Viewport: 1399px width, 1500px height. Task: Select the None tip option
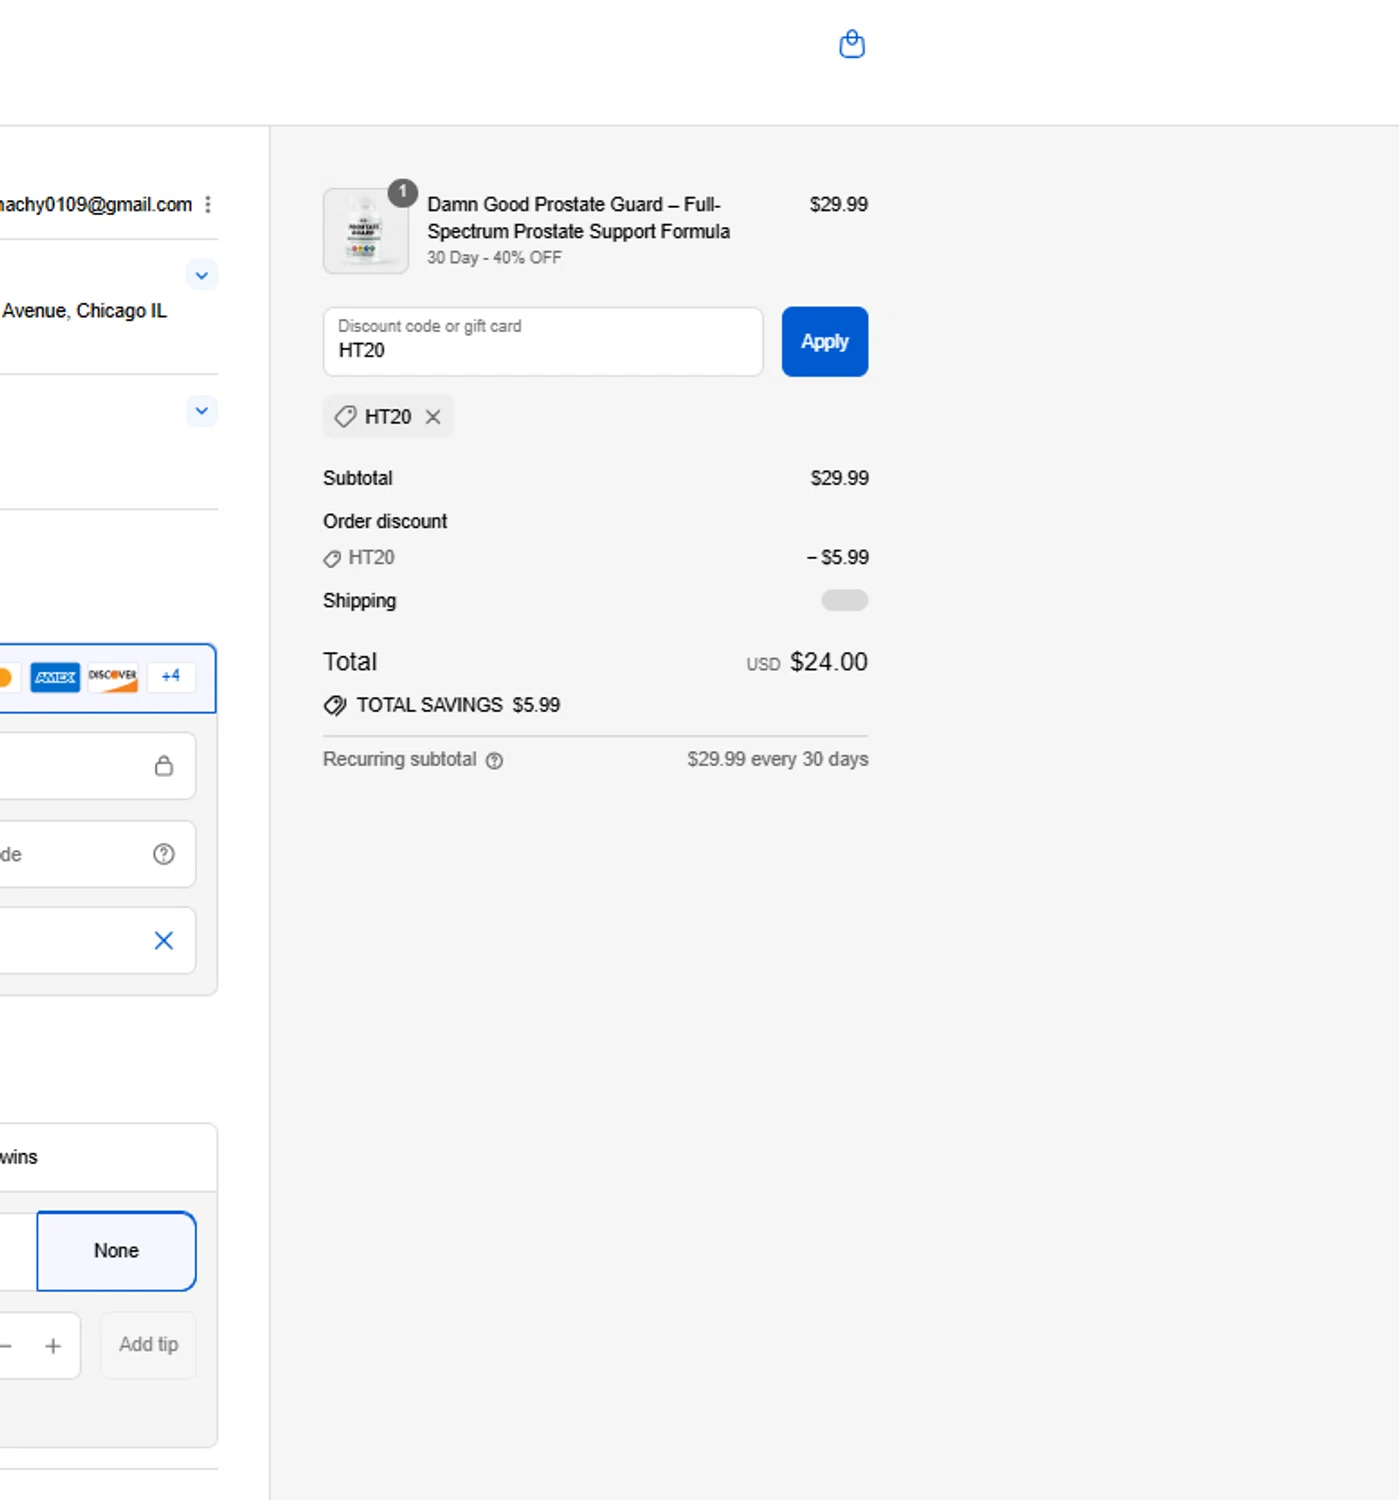pyautogui.click(x=116, y=1251)
